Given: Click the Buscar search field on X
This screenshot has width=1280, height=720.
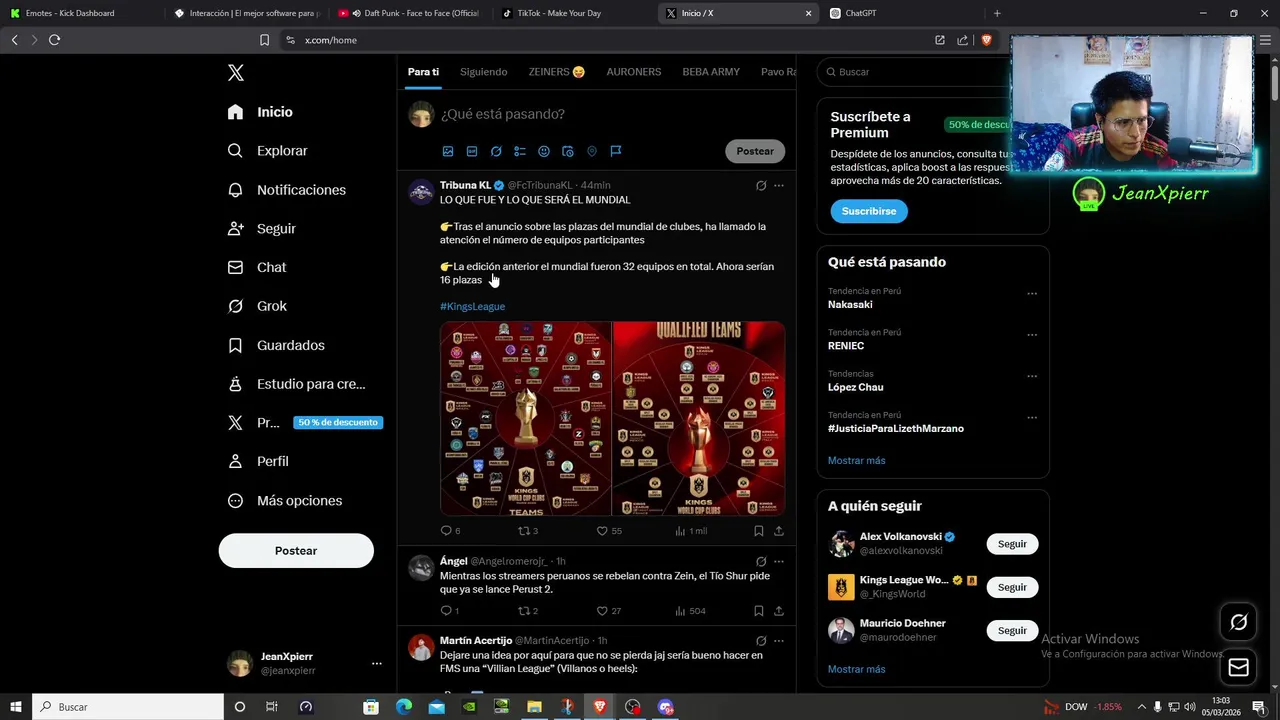Looking at the screenshot, I should [x=915, y=72].
